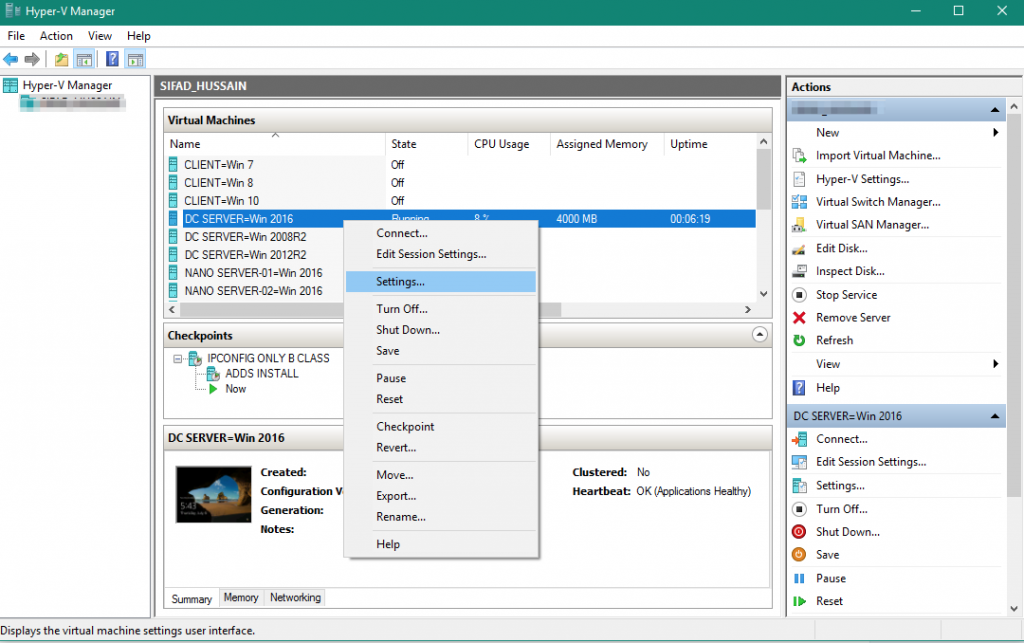The image size is (1024, 643).
Task: Click Virtual SAN Manager icon
Action: pos(799,225)
